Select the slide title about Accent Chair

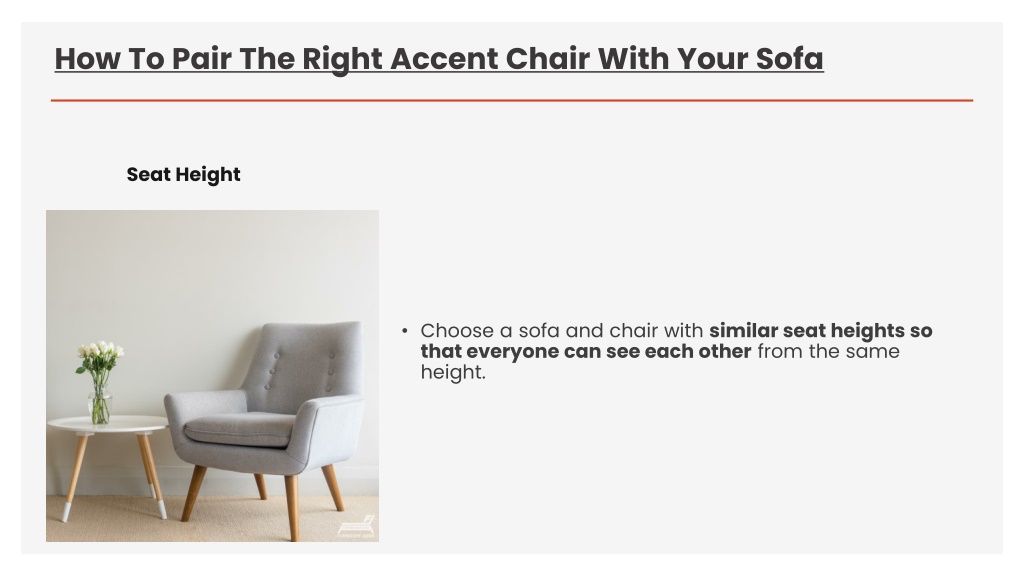[x=439, y=59]
